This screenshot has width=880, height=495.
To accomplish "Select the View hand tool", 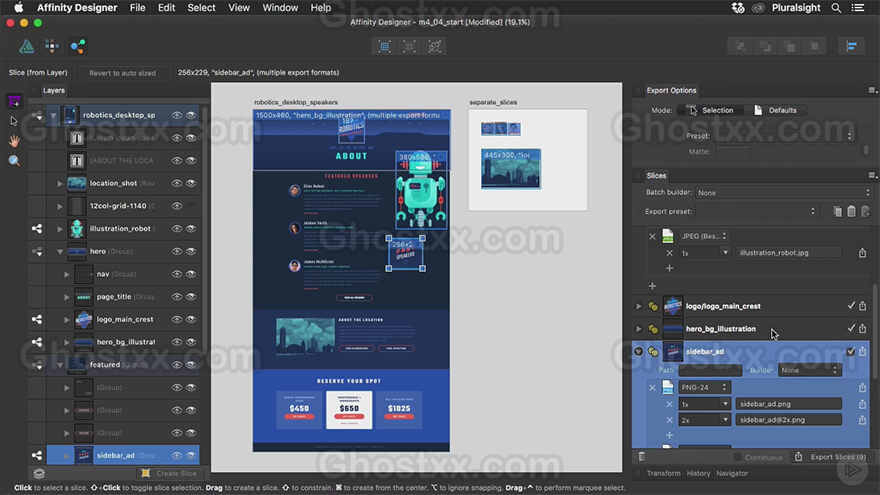I will [x=14, y=141].
